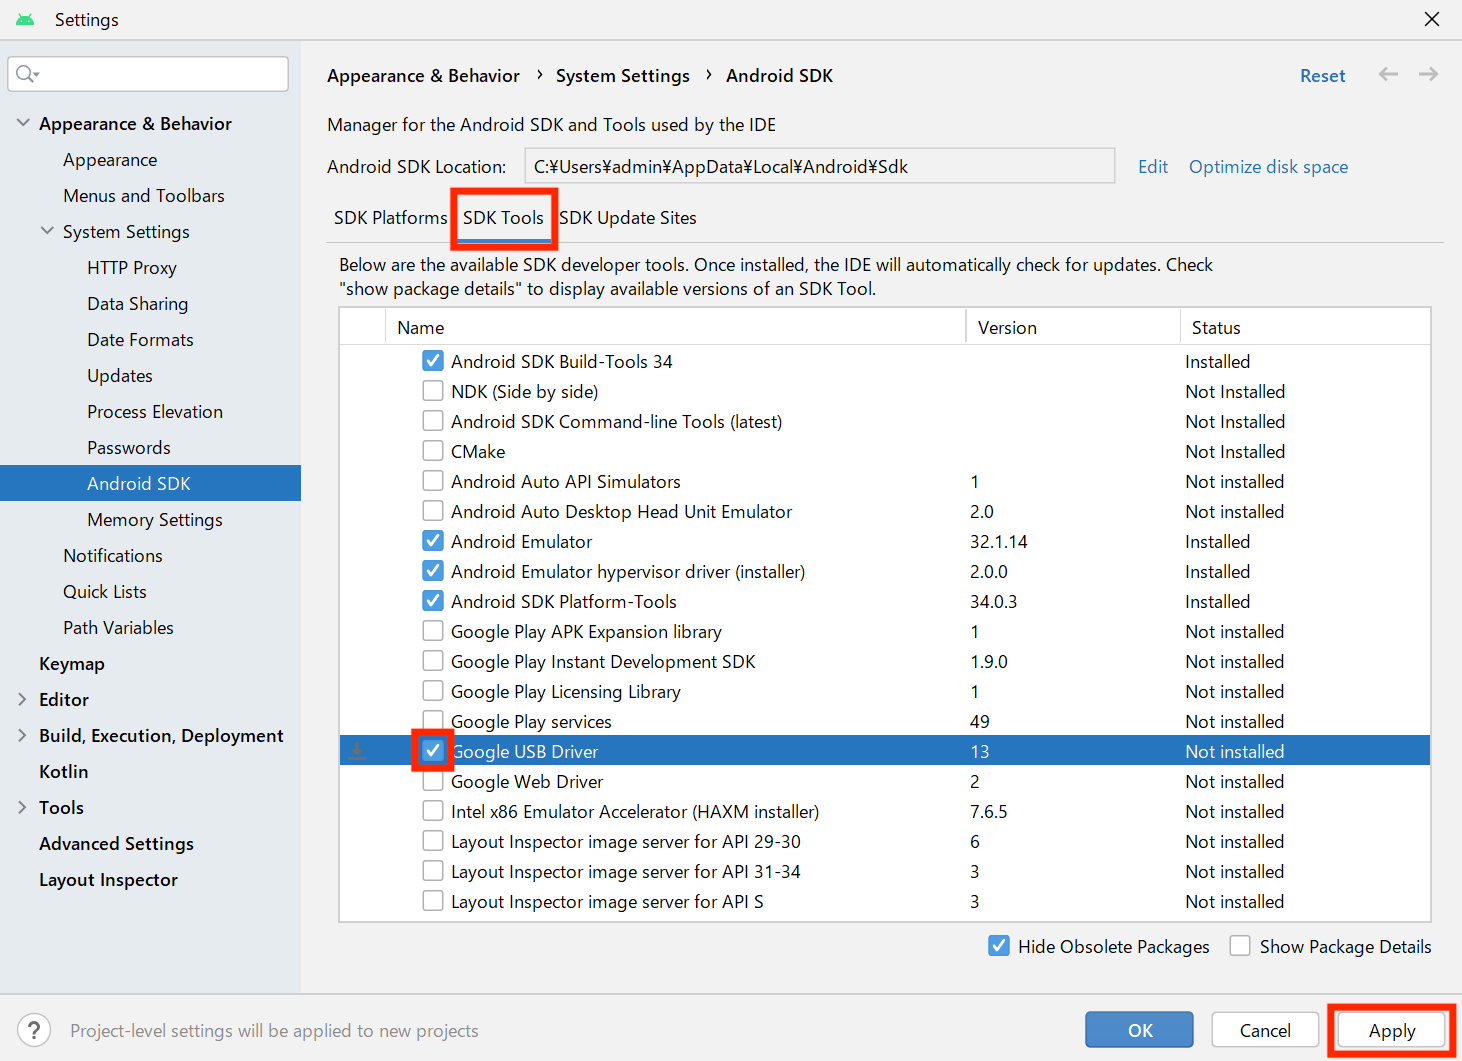
Task: Select HTTP Proxy settings
Action: click(x=132, y=268)
